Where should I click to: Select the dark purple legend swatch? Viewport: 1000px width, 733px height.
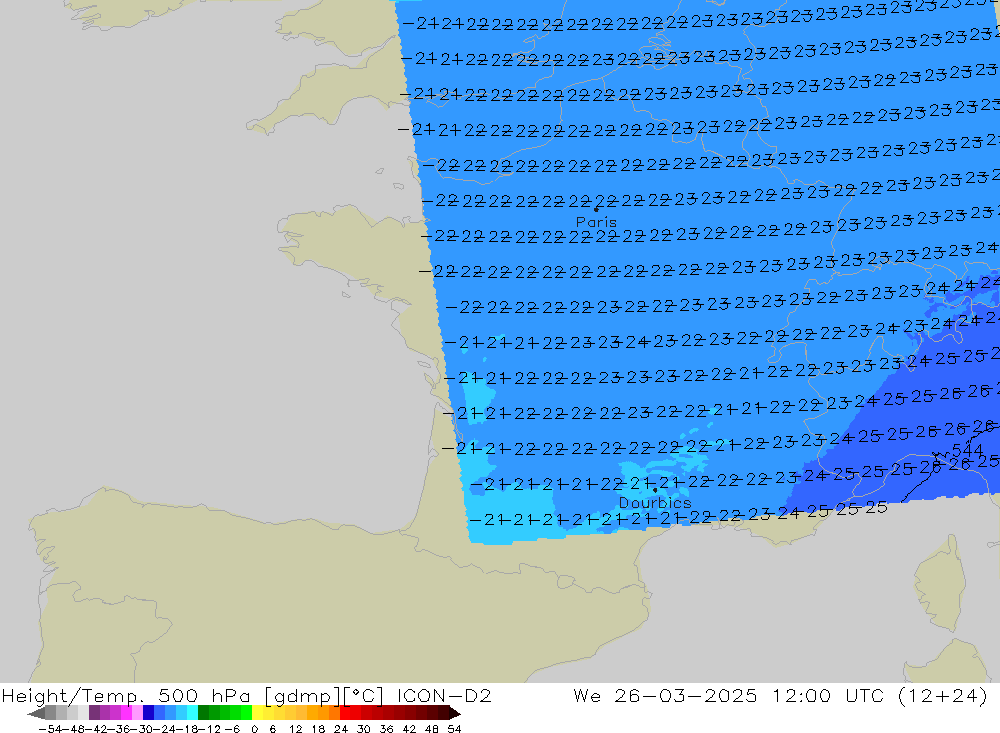[94, 713]
